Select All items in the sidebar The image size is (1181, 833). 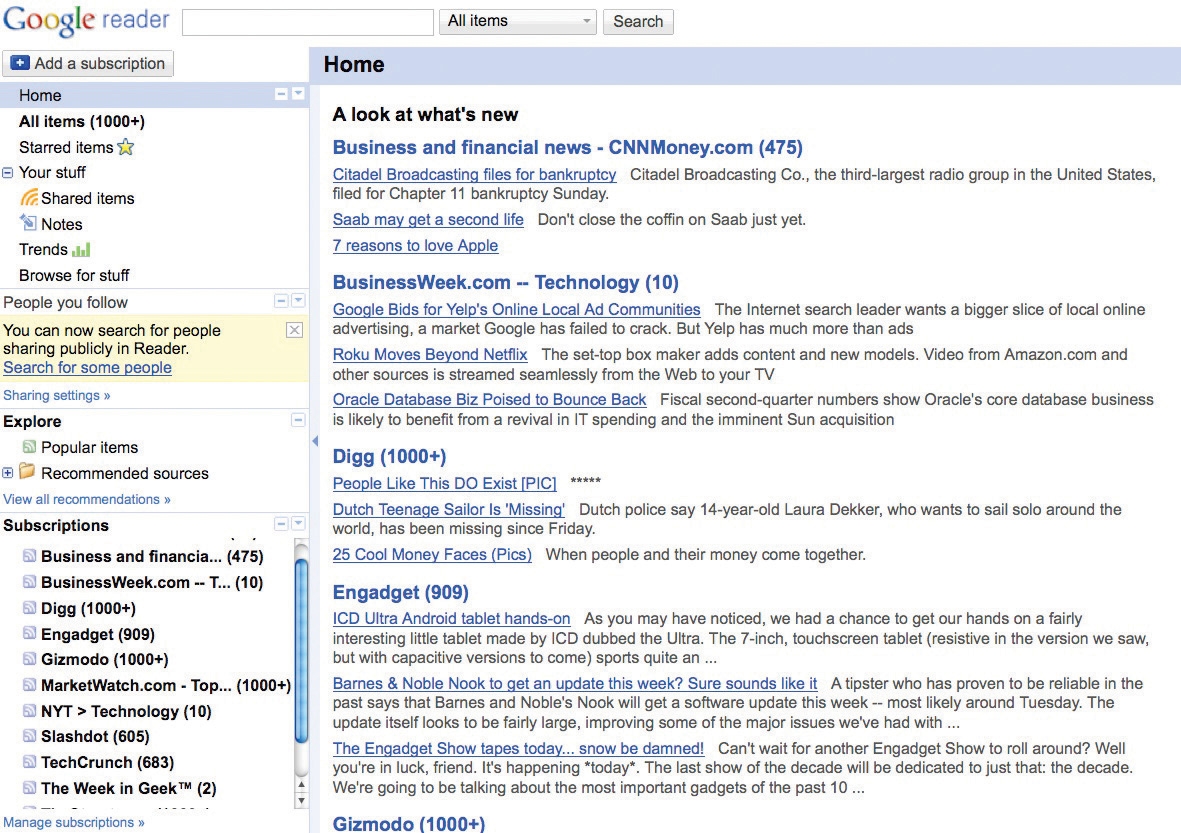pos(80,121)
